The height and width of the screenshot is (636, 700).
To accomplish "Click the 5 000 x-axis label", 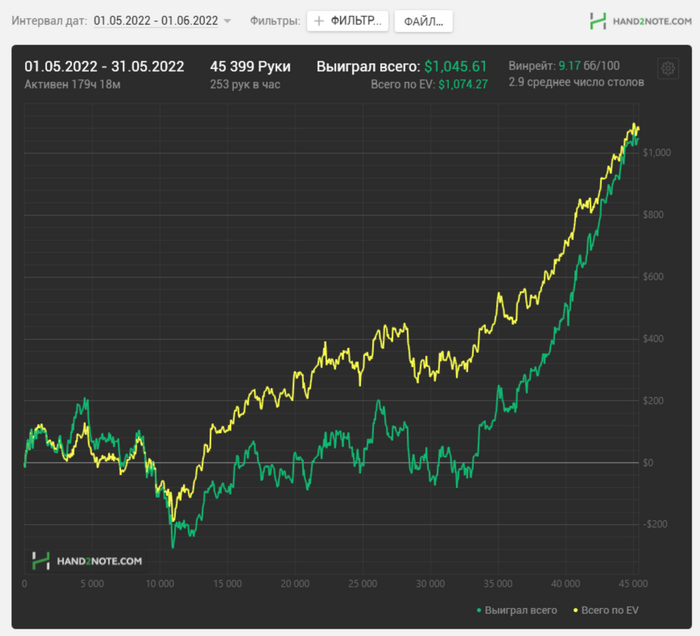I will [92, 583].
